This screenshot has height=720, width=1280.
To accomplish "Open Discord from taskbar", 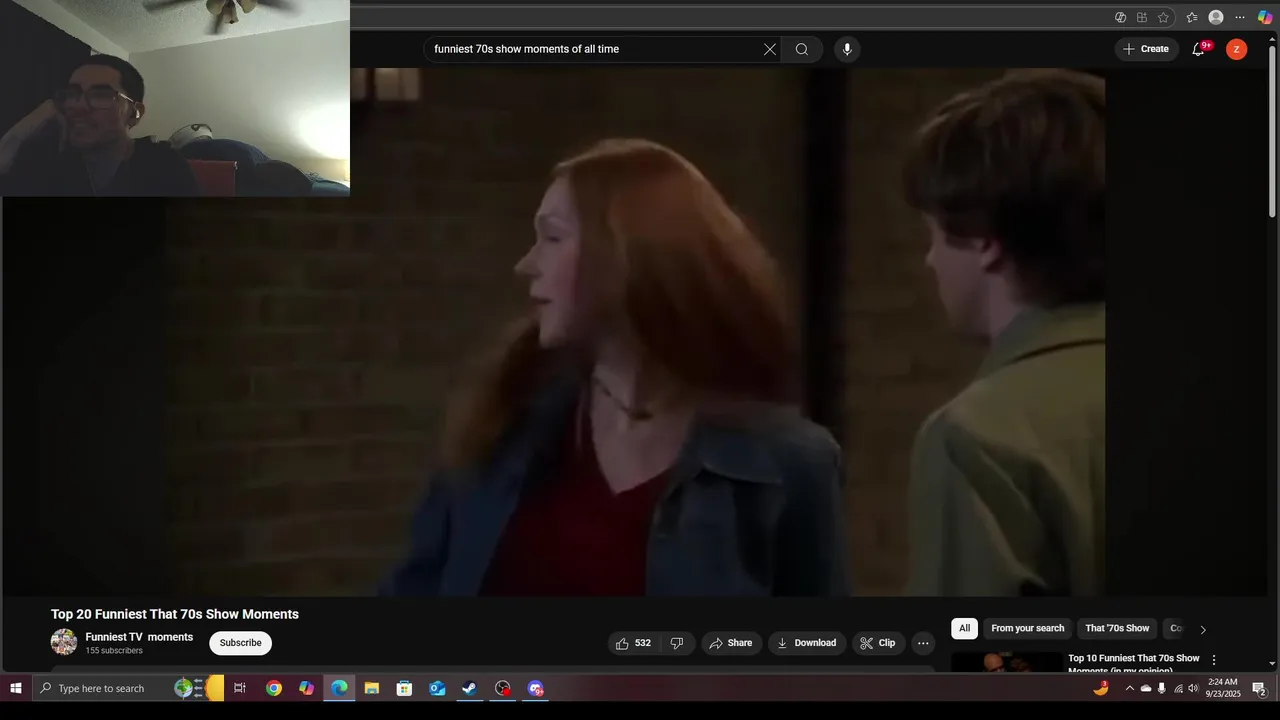I will (536, 688).
